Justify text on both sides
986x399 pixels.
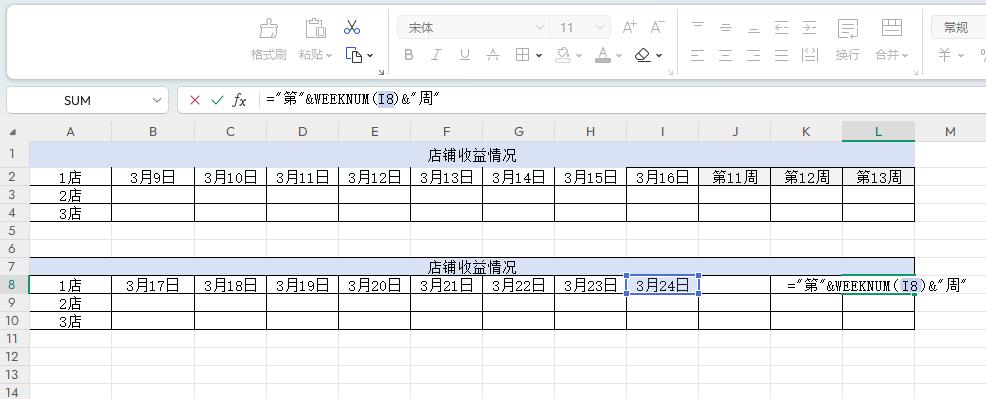click(782, 55)
